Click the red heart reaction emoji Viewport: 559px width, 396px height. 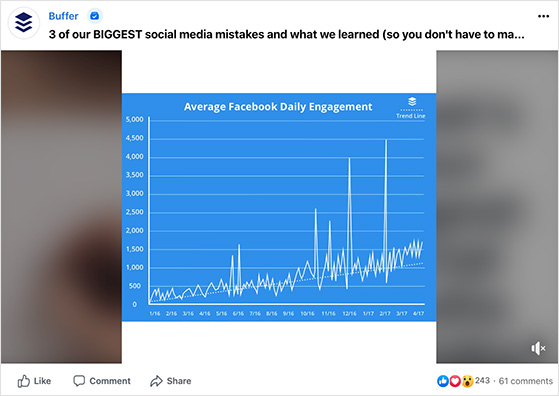point(455,381)
